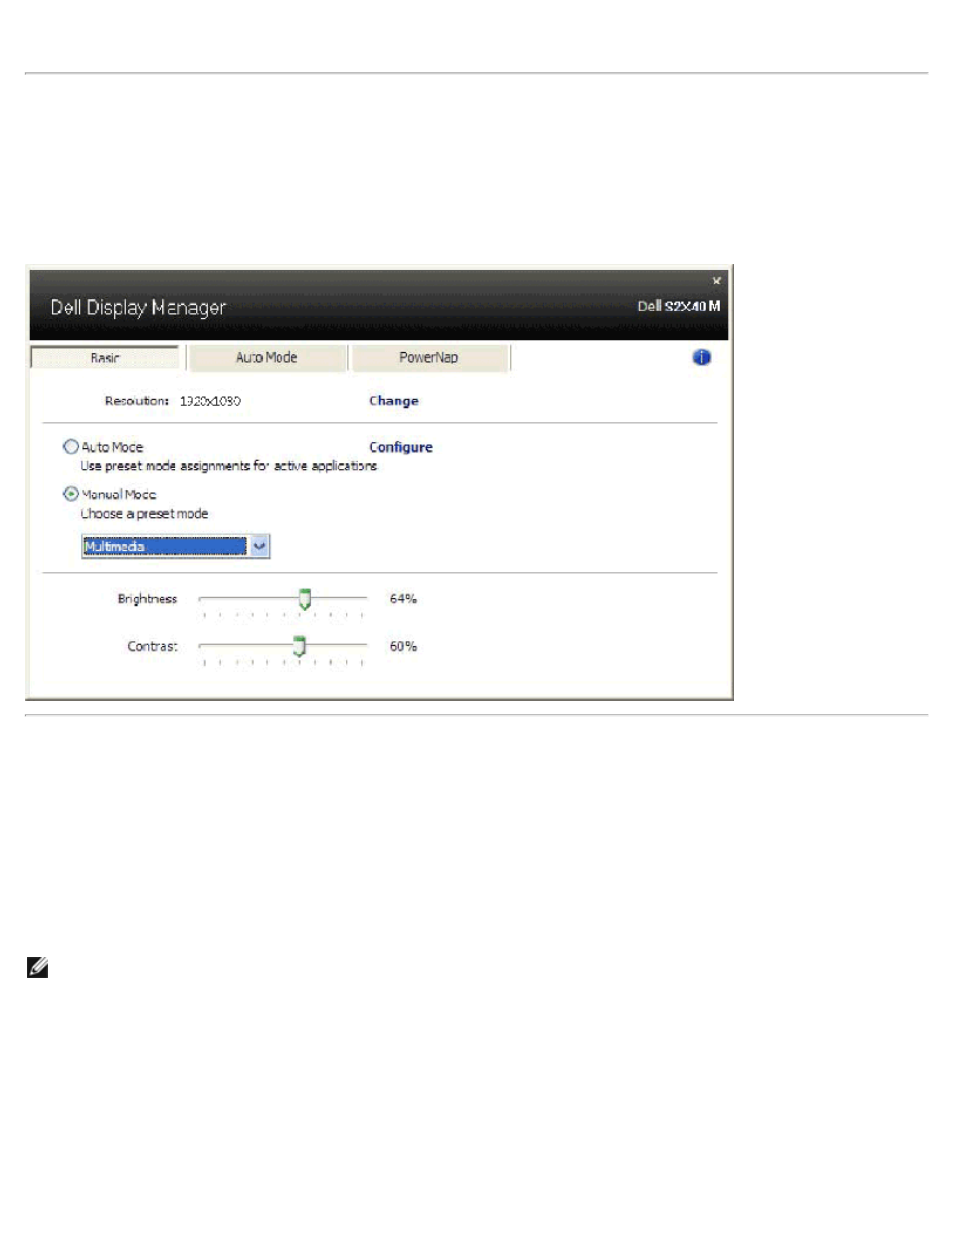The width and height of the screenshot is (954, 1235).
Task: Switch to the Basic tab
Action: click(x=105, y=357)
